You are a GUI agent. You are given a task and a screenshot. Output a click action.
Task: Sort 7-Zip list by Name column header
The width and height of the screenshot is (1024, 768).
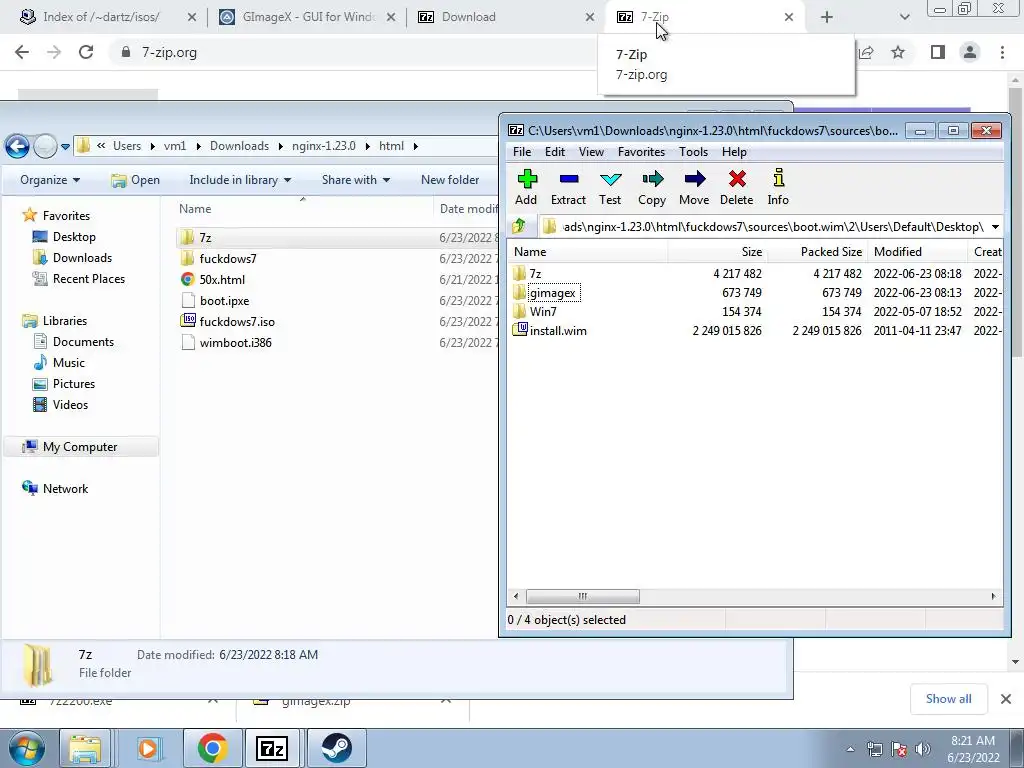click(588, 251)
